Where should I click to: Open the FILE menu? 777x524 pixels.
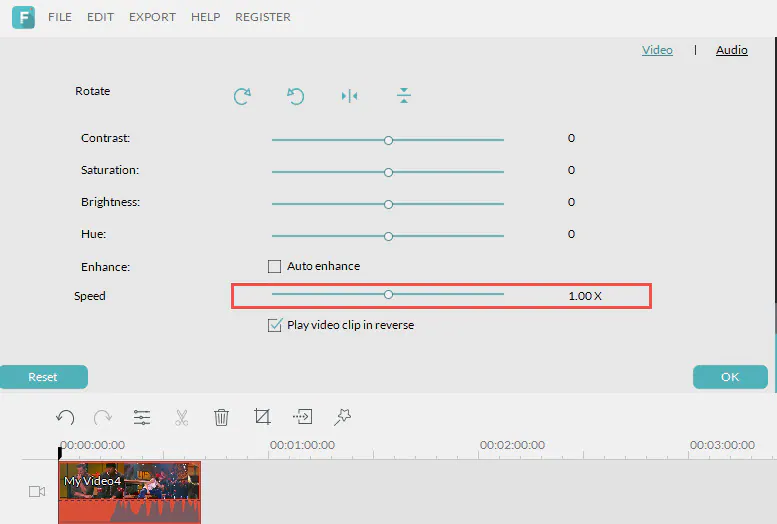tap(60, 17)
